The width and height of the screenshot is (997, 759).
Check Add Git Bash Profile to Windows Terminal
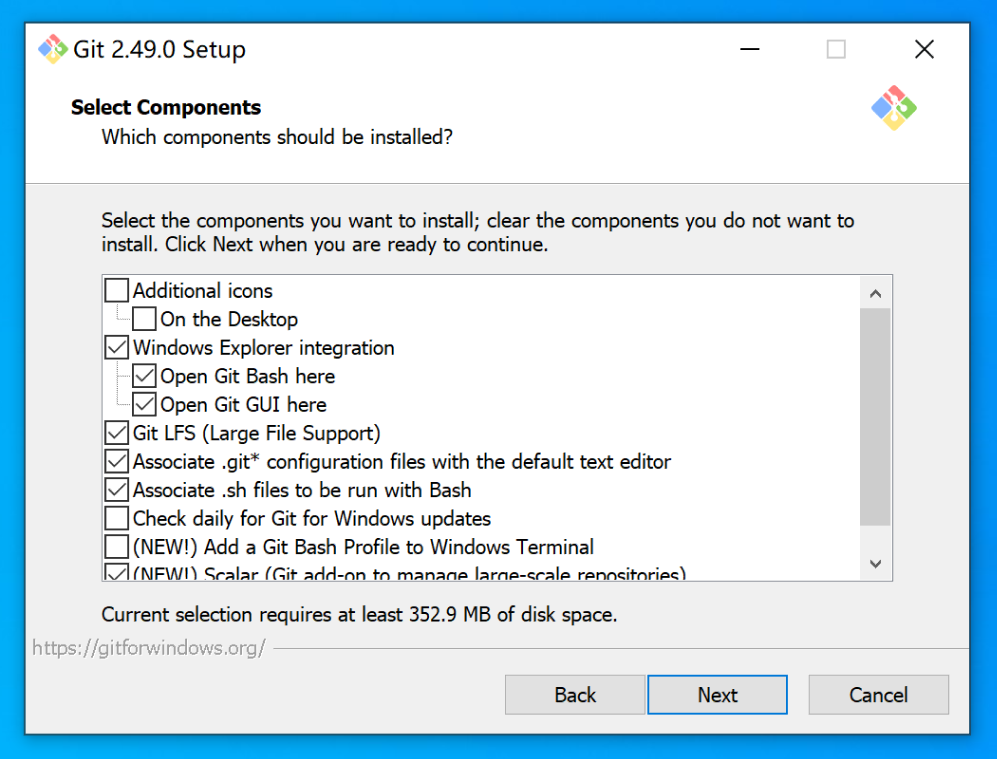click(117, 548)
